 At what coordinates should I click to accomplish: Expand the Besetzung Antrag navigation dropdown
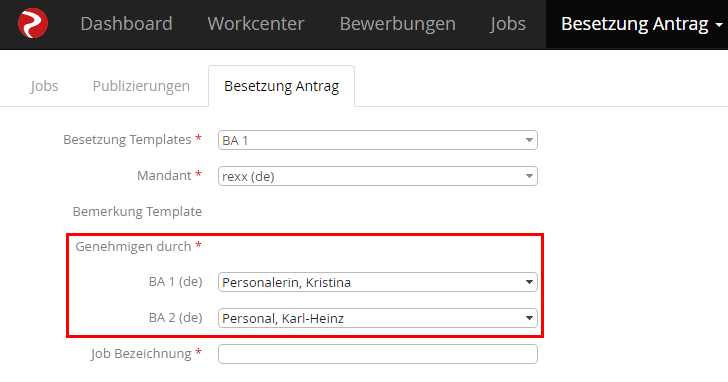click(637, 24)
